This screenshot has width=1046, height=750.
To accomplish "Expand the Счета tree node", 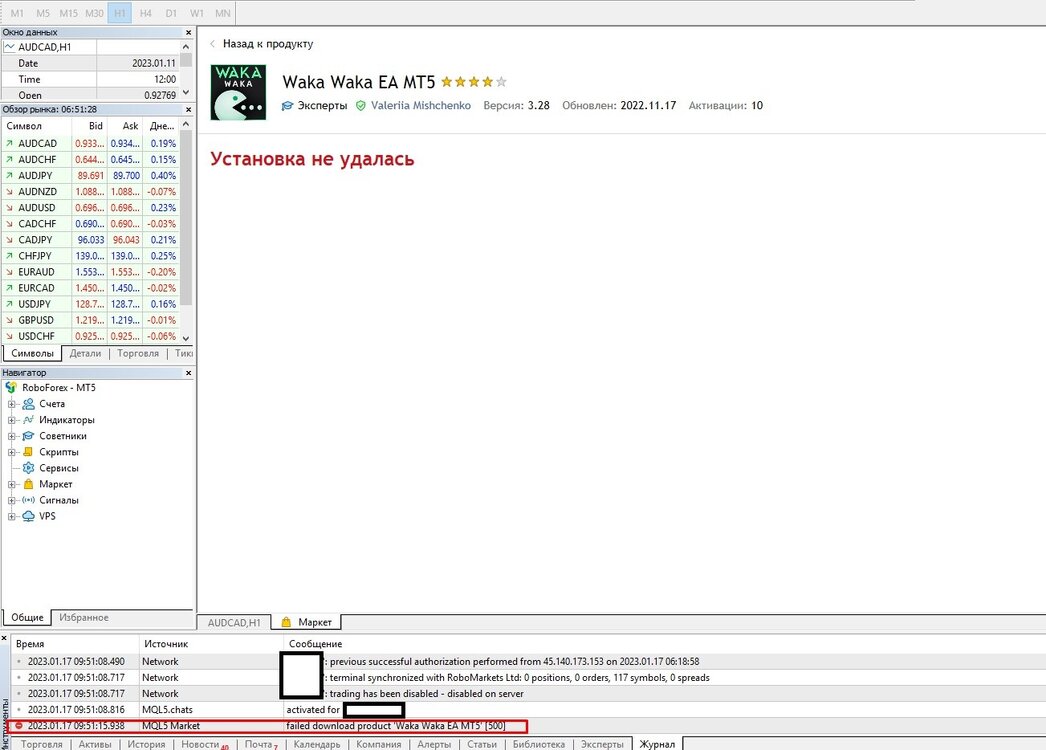I will point(11,404).
